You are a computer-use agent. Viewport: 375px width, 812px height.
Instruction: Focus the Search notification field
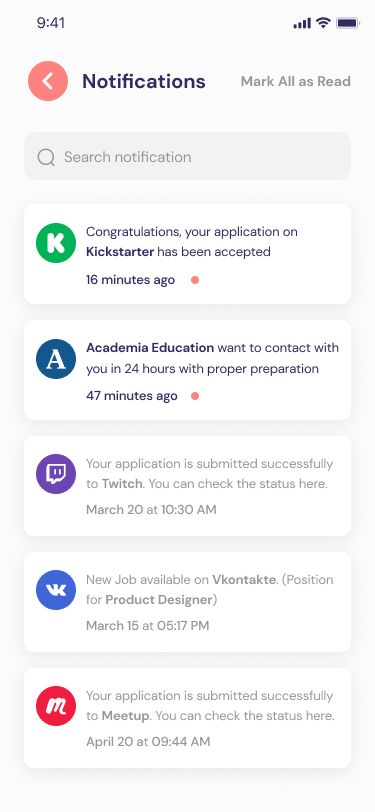click(x=188, y=156)
